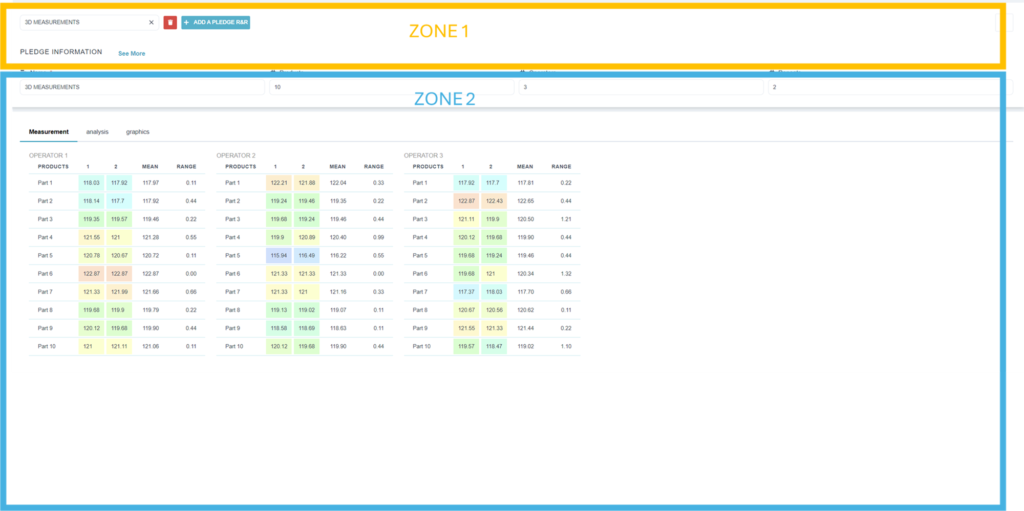1024x511 pixels.
Task: Select Operator 1 Part 4 trial 1 cell 121.55
Action: click(x=91, y=237)
